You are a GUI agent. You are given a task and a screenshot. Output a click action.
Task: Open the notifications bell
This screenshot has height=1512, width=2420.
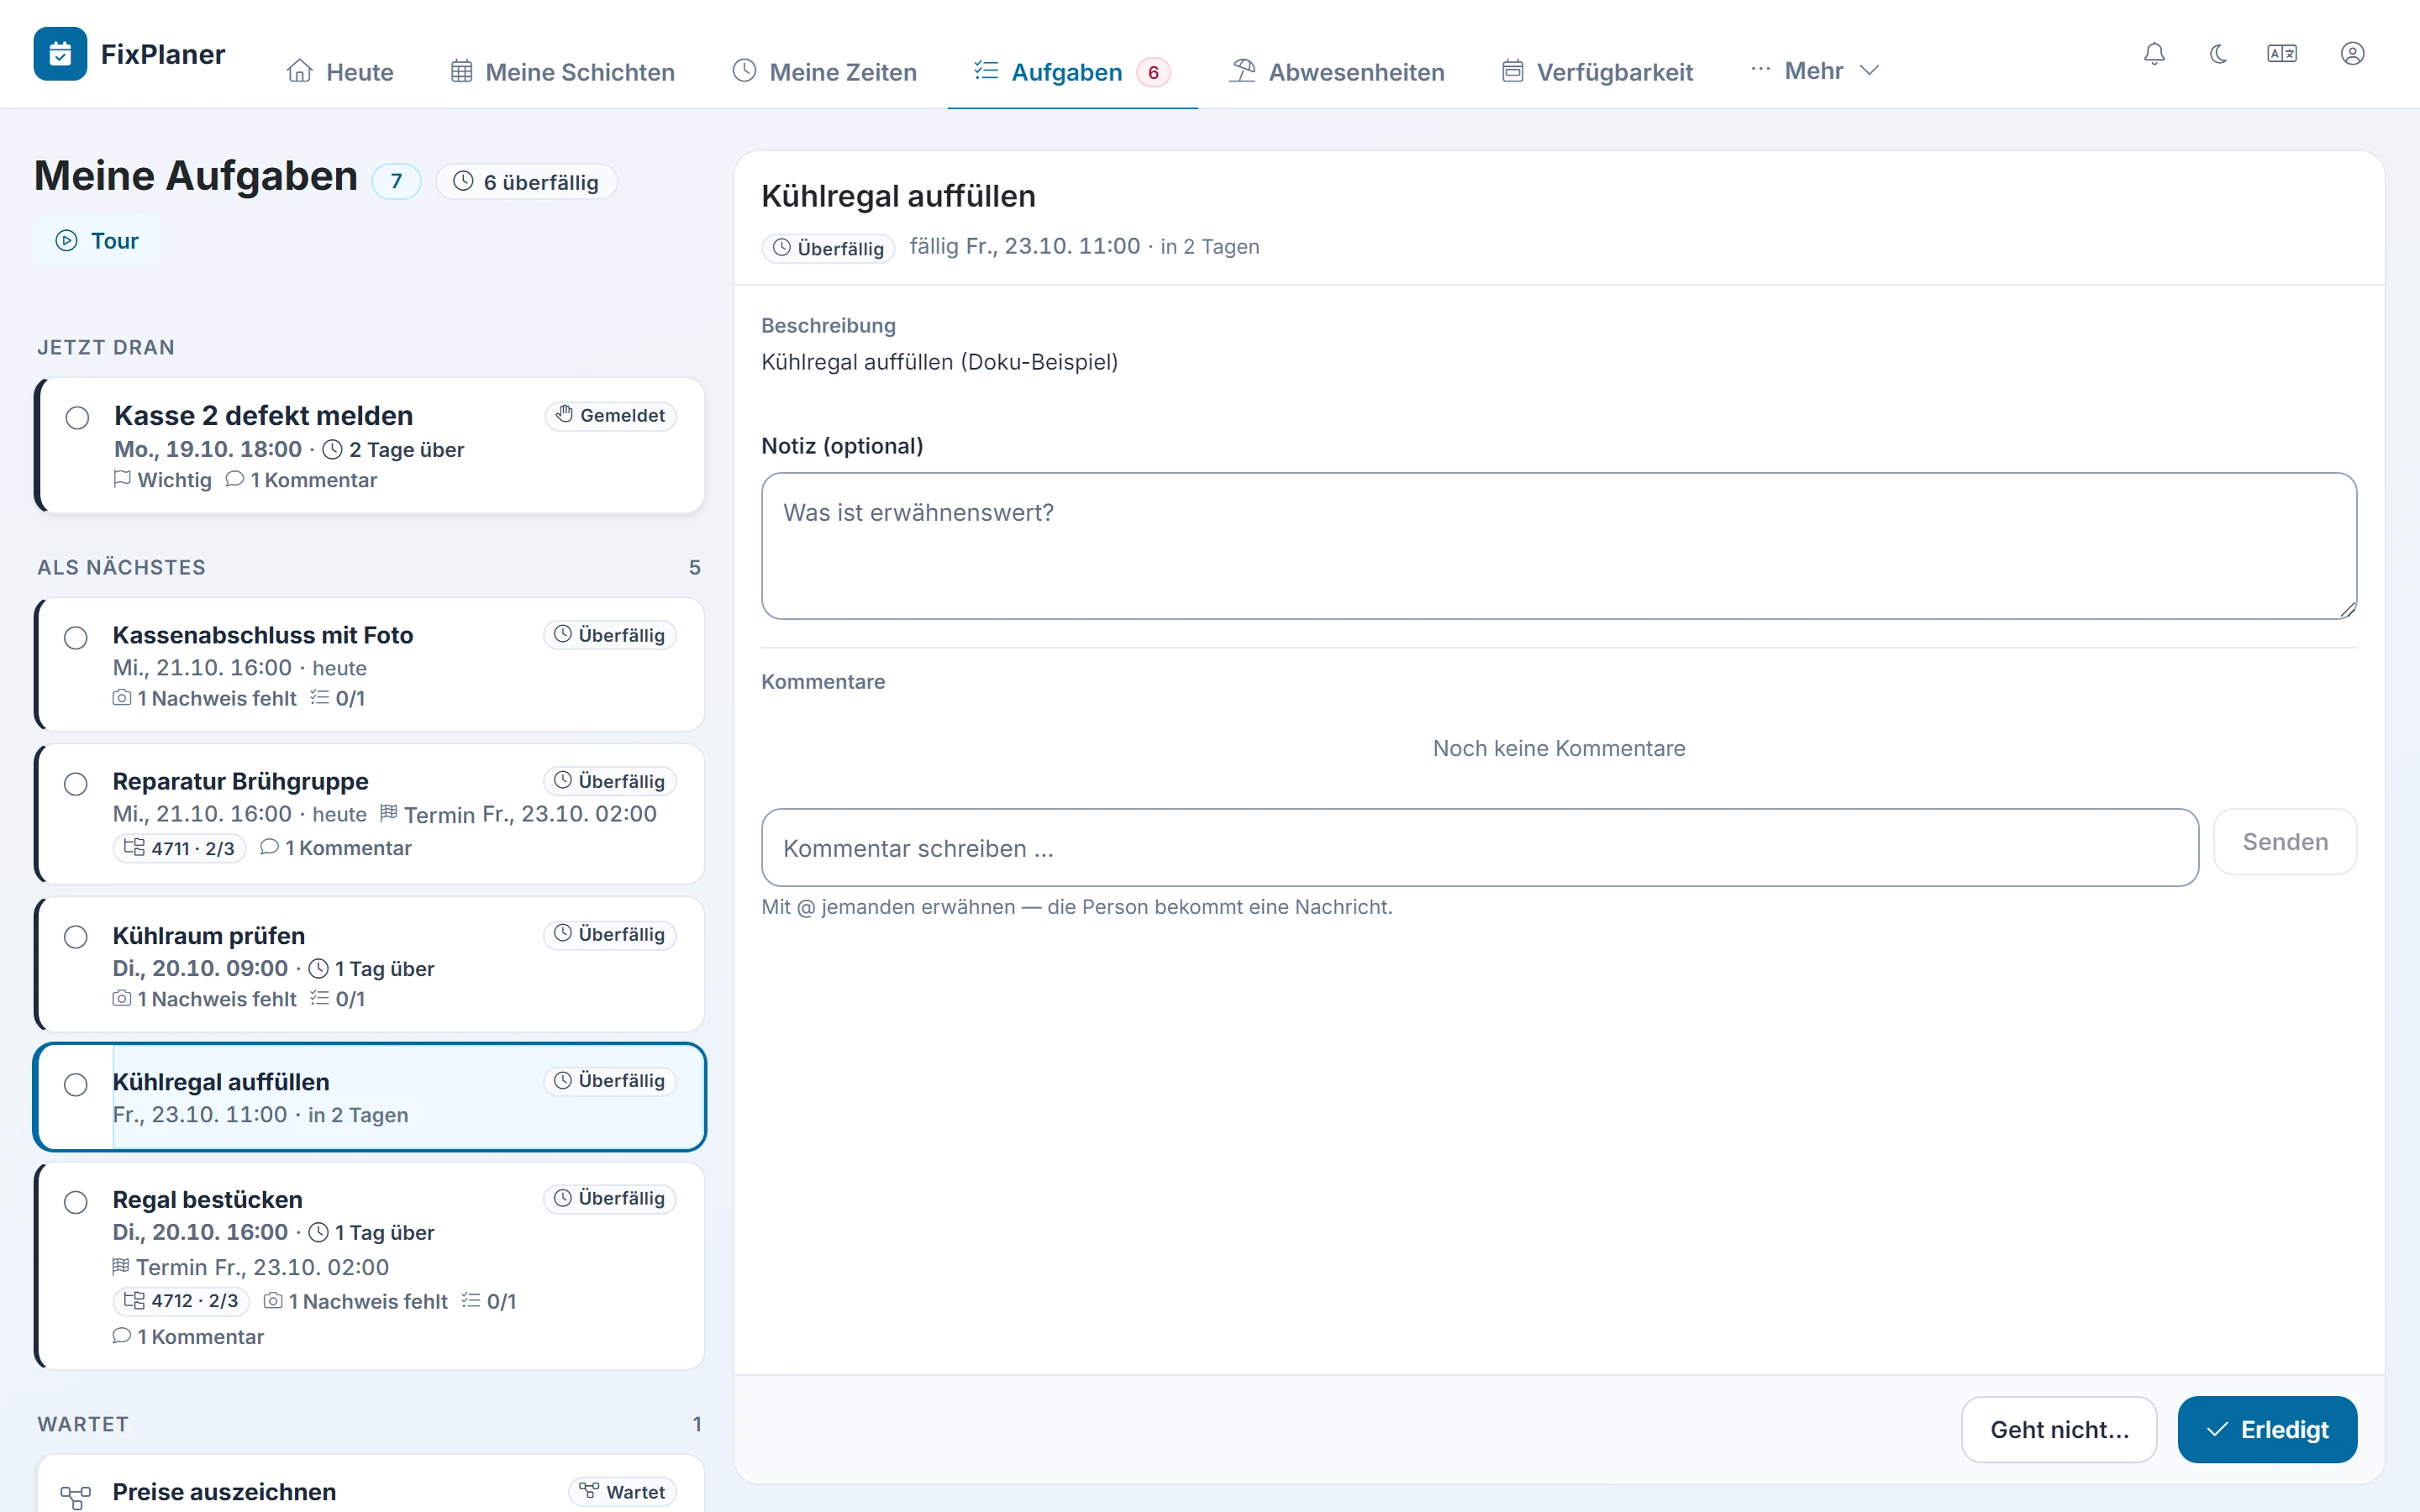[2154, 54]
